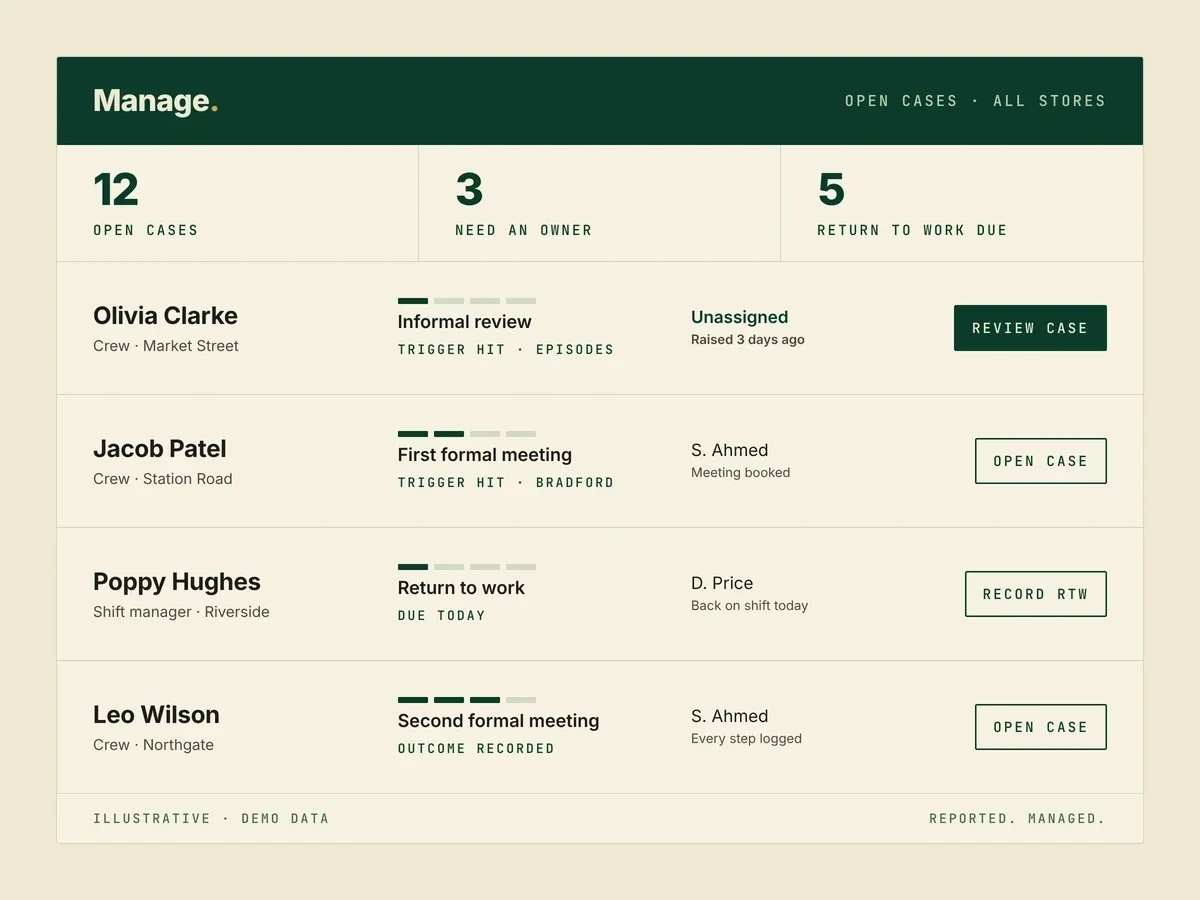The height and width of the screenshot is (900, 1200).
Task: Click the Crew · Station Road text
Action: (163, 479)
